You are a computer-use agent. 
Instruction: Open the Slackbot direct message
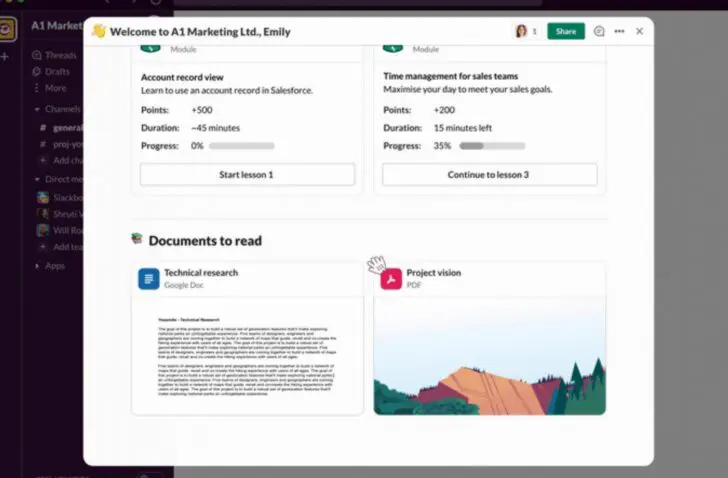[60, 198]
